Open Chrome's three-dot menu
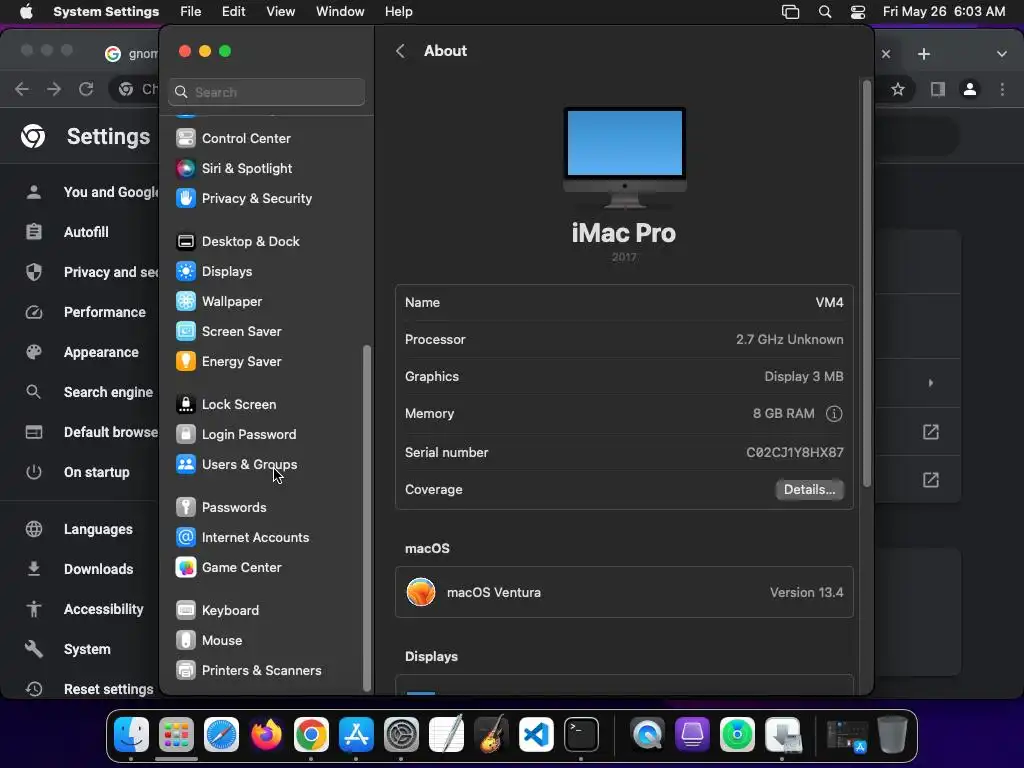This screenshot has width=1024, height=768. coord(1002,89)
